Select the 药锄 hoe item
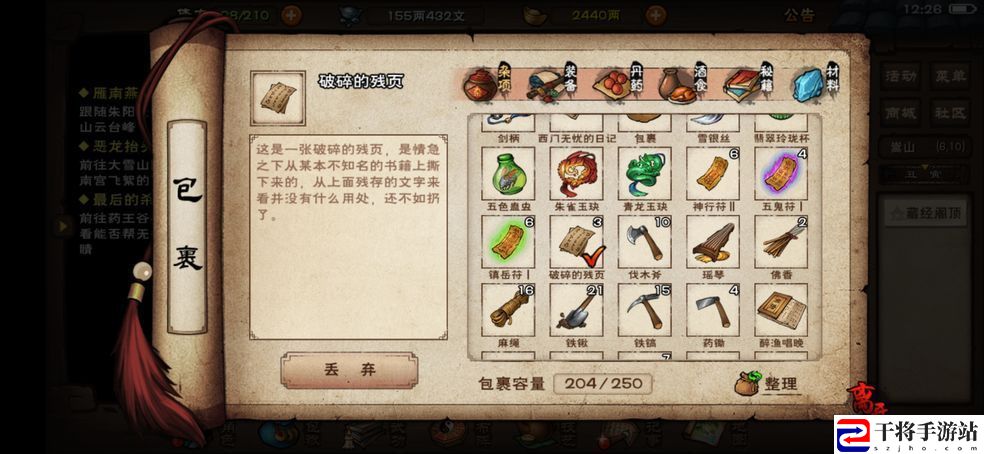Image resolution: width=984 pixels, height=454 pixels. coord(713,310)
